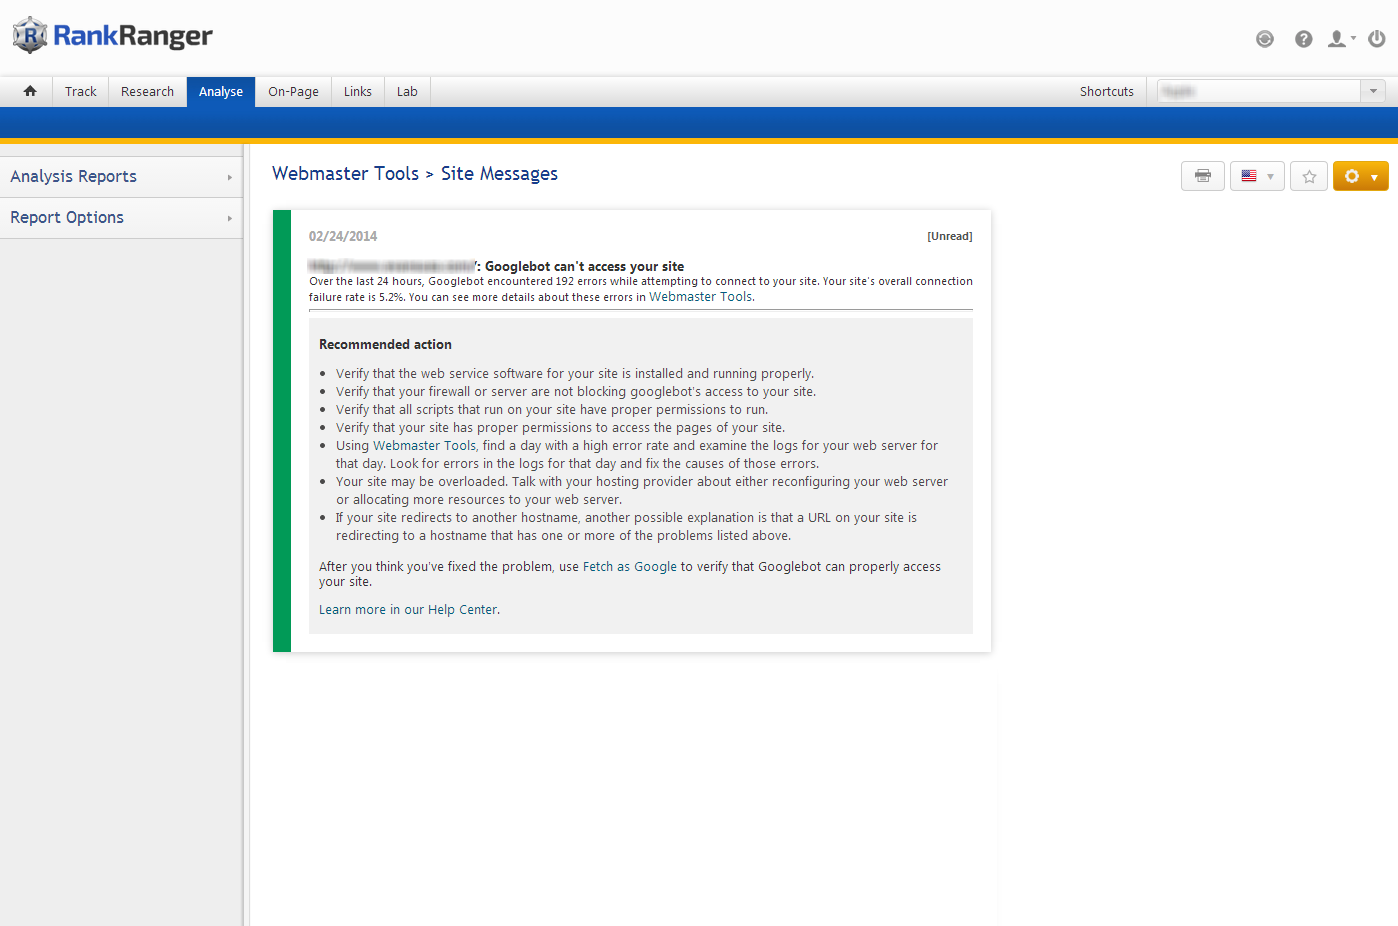Log out using the power icon
Screen dimensions: 1398x926
pyautogui.click(x=1377, y=39)
